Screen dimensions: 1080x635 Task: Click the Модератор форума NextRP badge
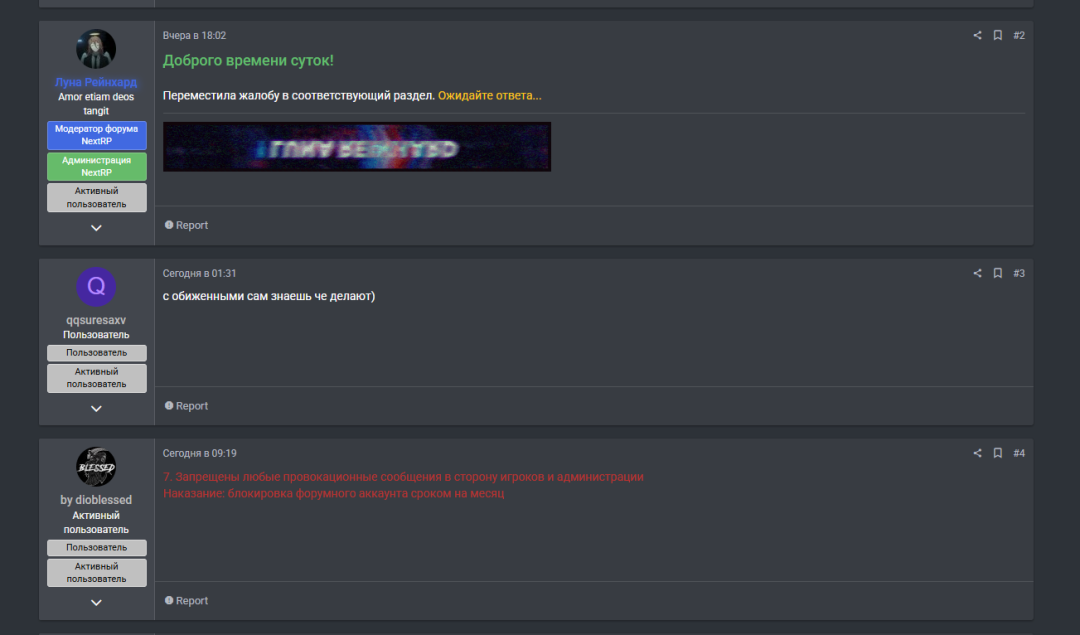coord(96,135)
